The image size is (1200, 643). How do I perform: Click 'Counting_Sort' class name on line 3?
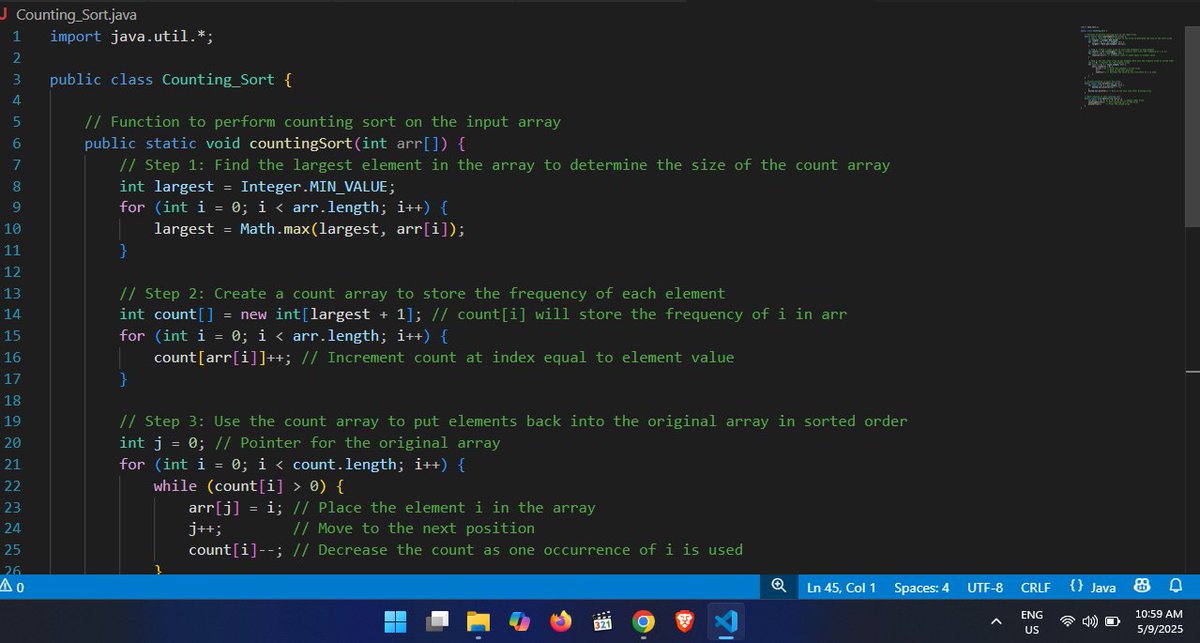point(218,79)
